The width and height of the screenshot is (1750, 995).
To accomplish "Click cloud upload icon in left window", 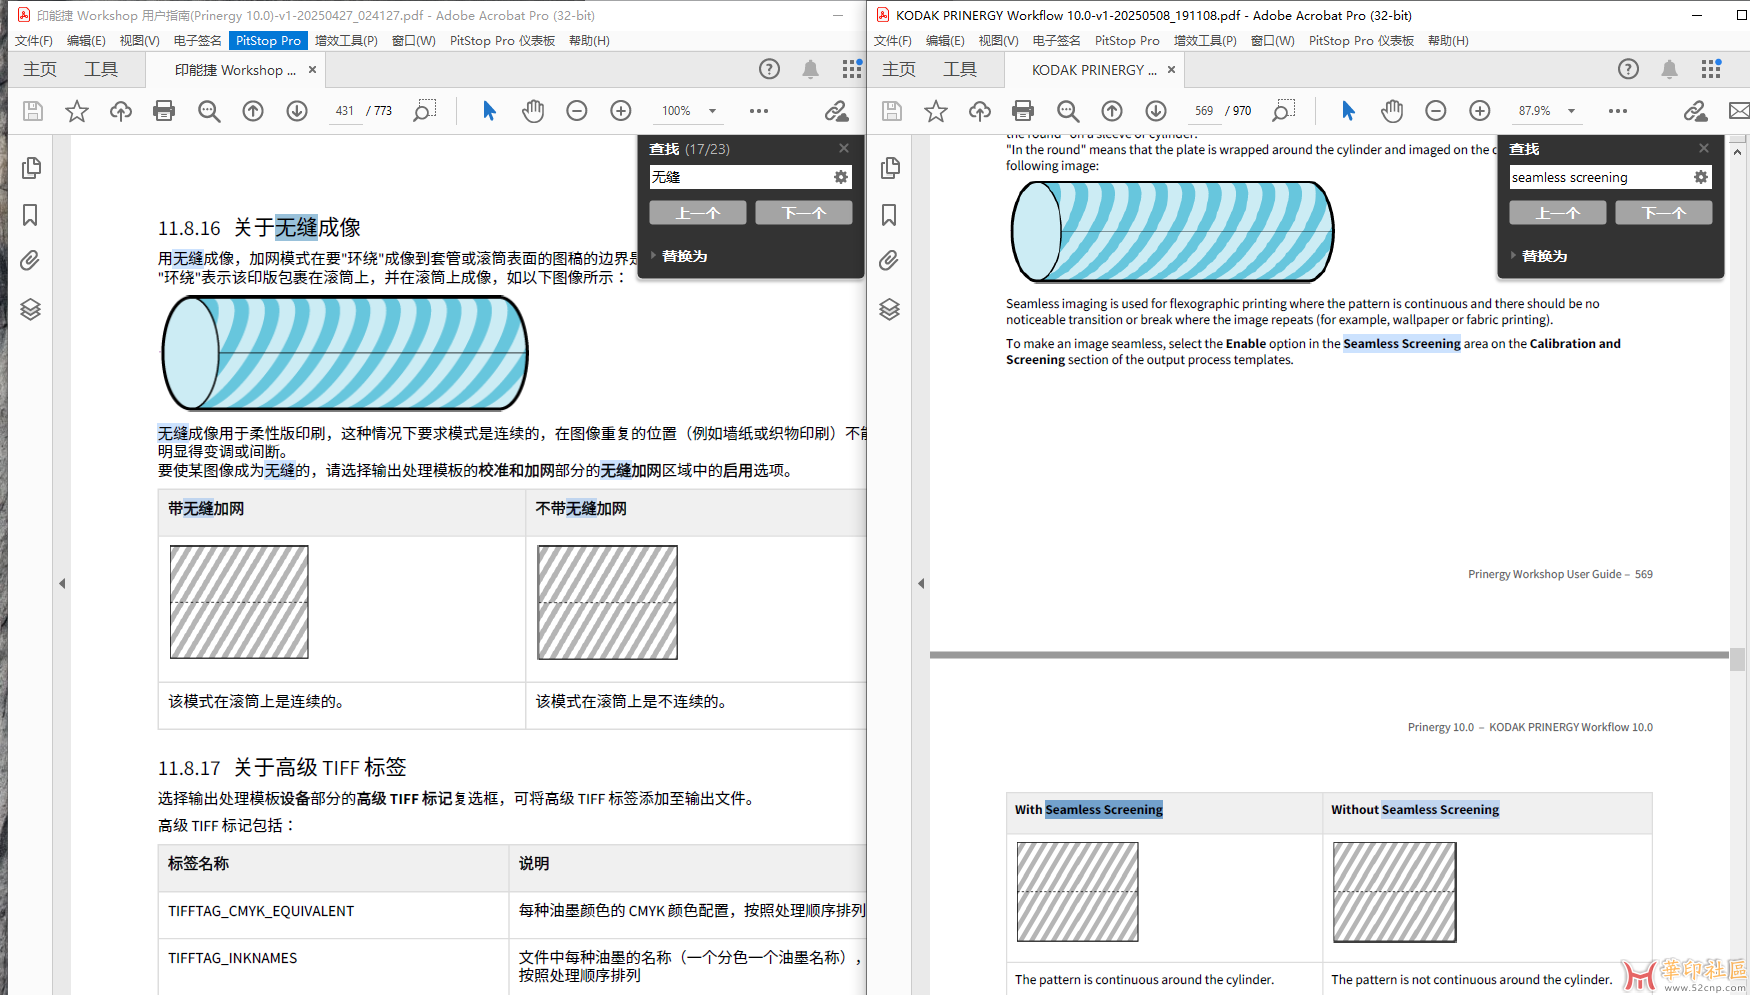I will pos(121,111).
